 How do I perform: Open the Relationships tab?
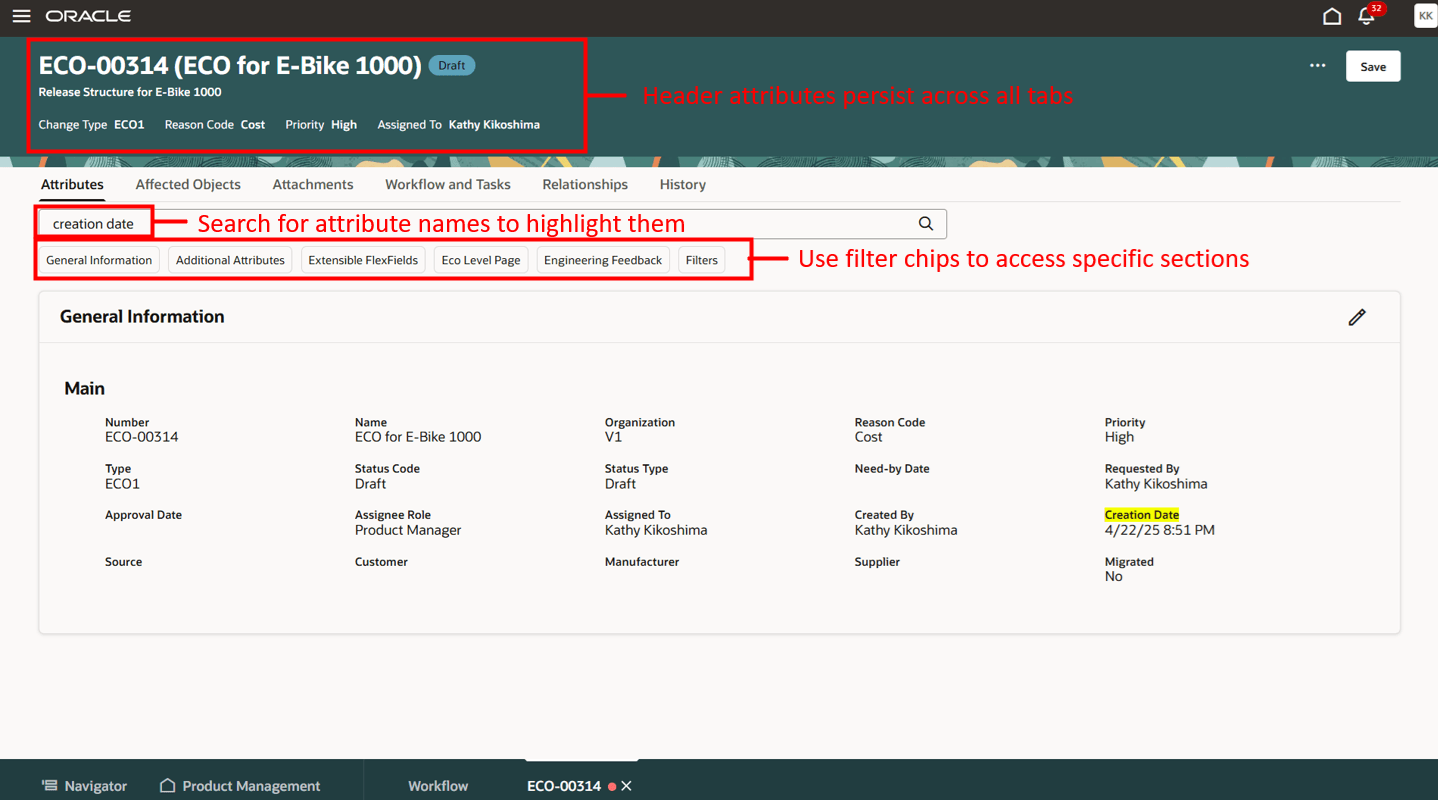tap(585, 185)
